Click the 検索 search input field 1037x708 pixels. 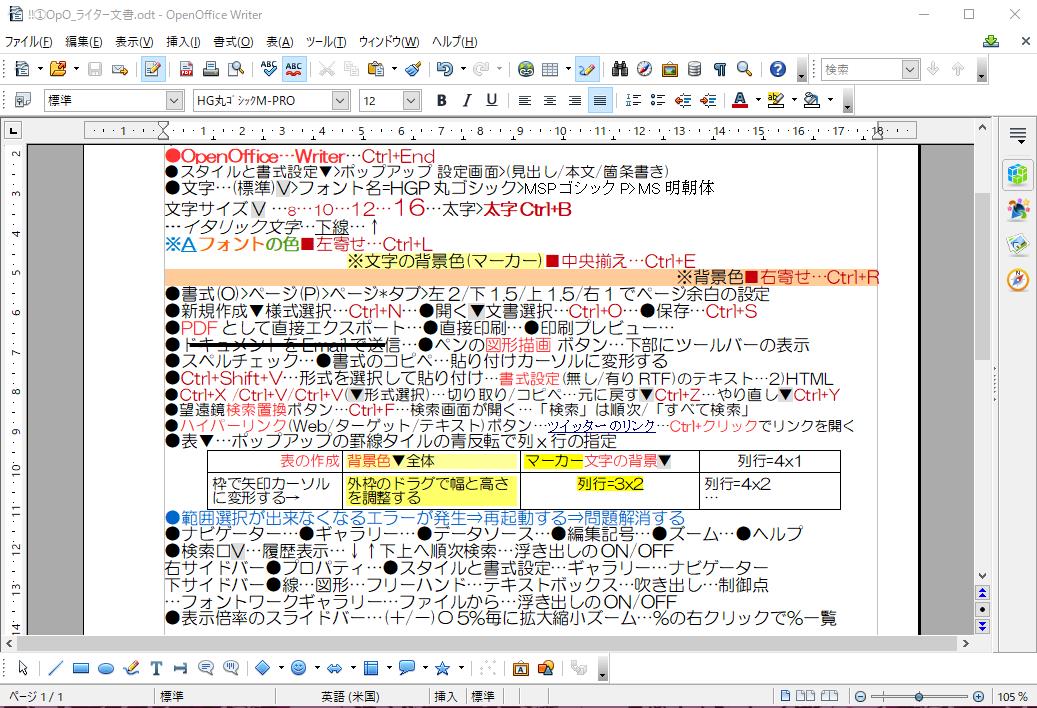coord(862,69)
